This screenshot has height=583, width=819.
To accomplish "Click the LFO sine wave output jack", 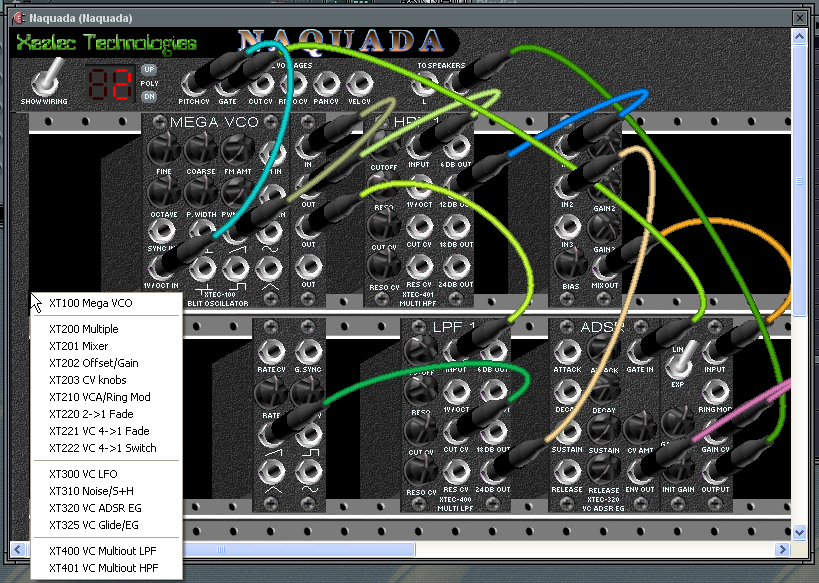I will (309, 472).
